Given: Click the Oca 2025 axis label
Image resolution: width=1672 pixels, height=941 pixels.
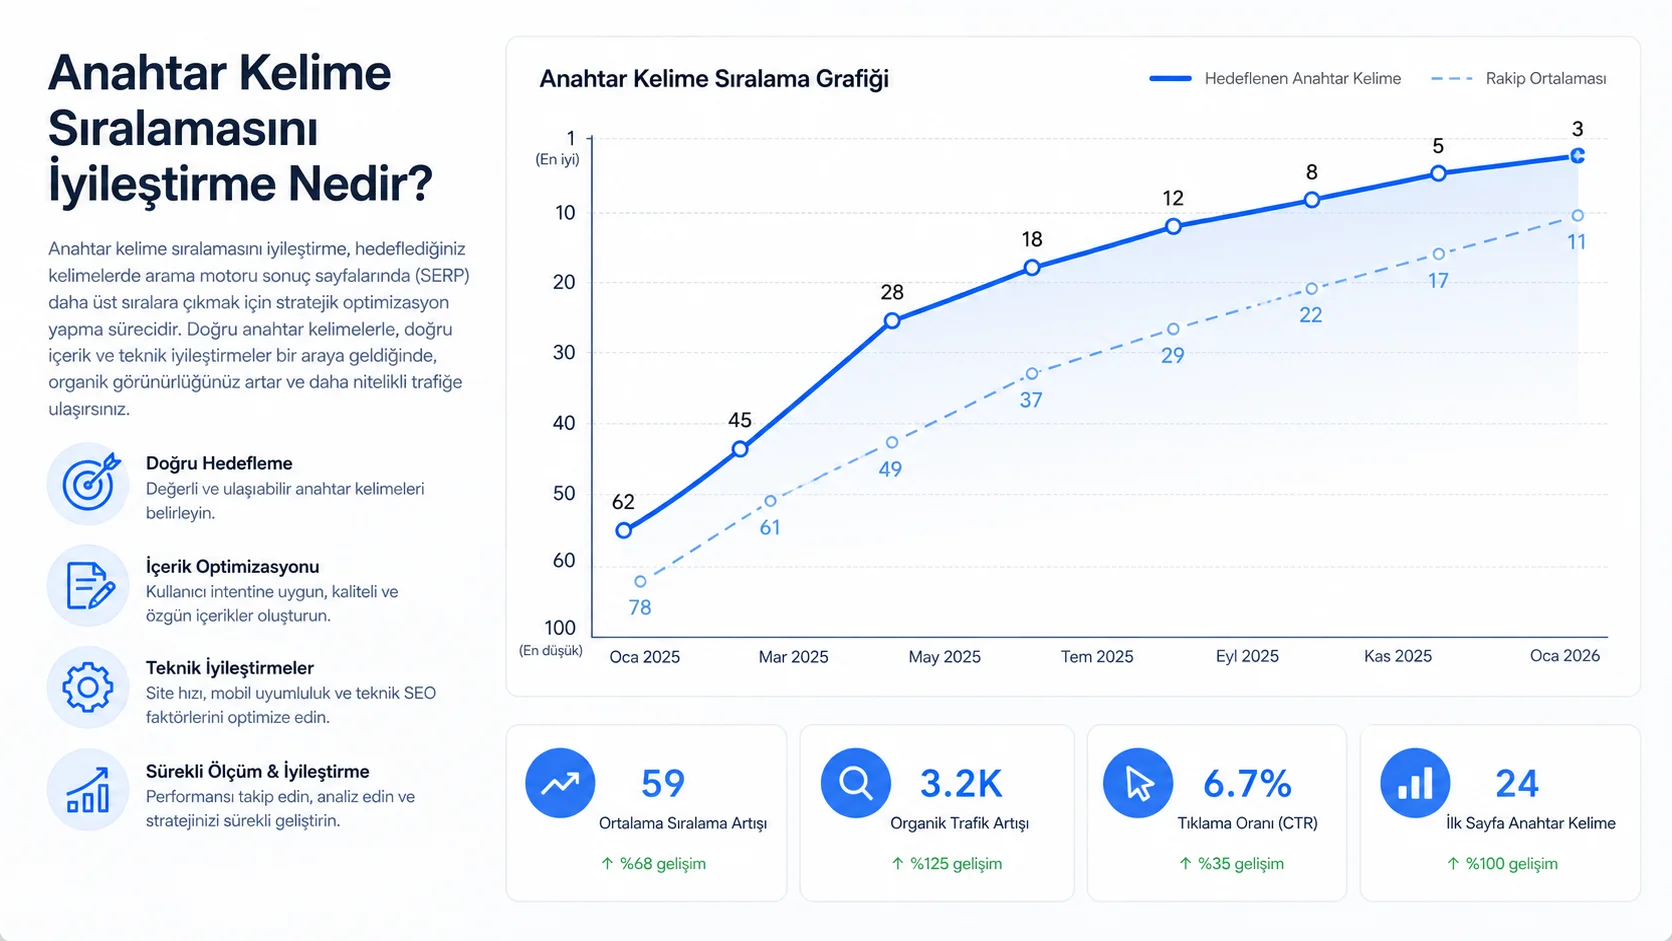Looking at the screenshot, I should tap(645, 657).
